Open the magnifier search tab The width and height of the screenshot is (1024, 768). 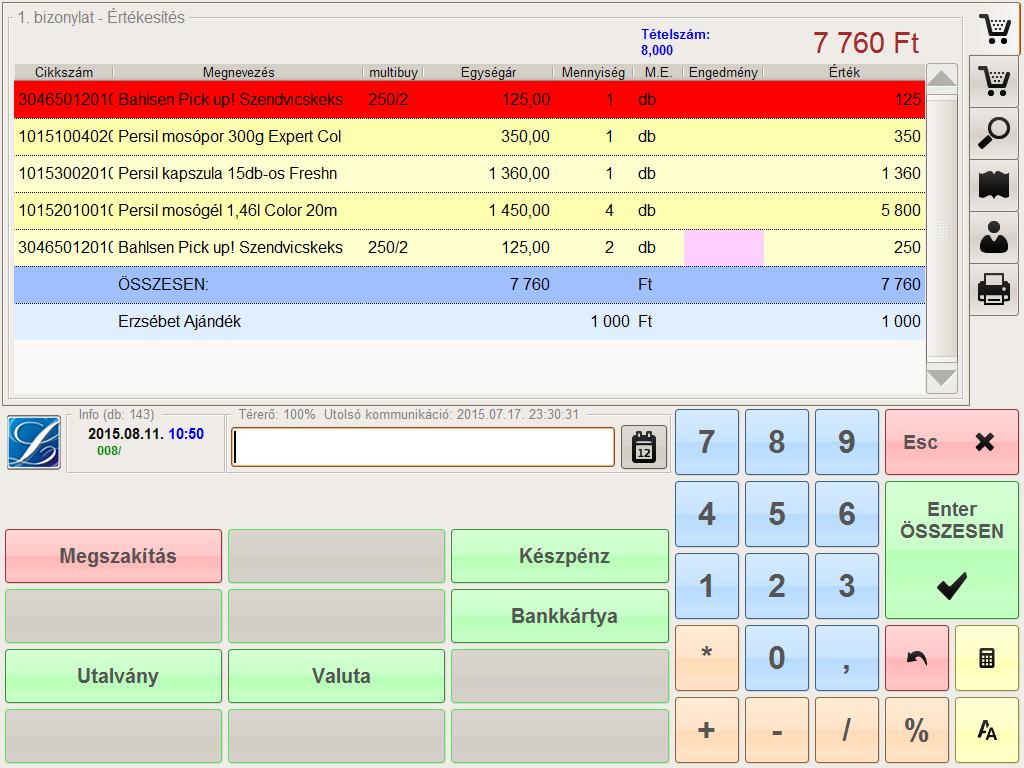(x=995, y=134)
